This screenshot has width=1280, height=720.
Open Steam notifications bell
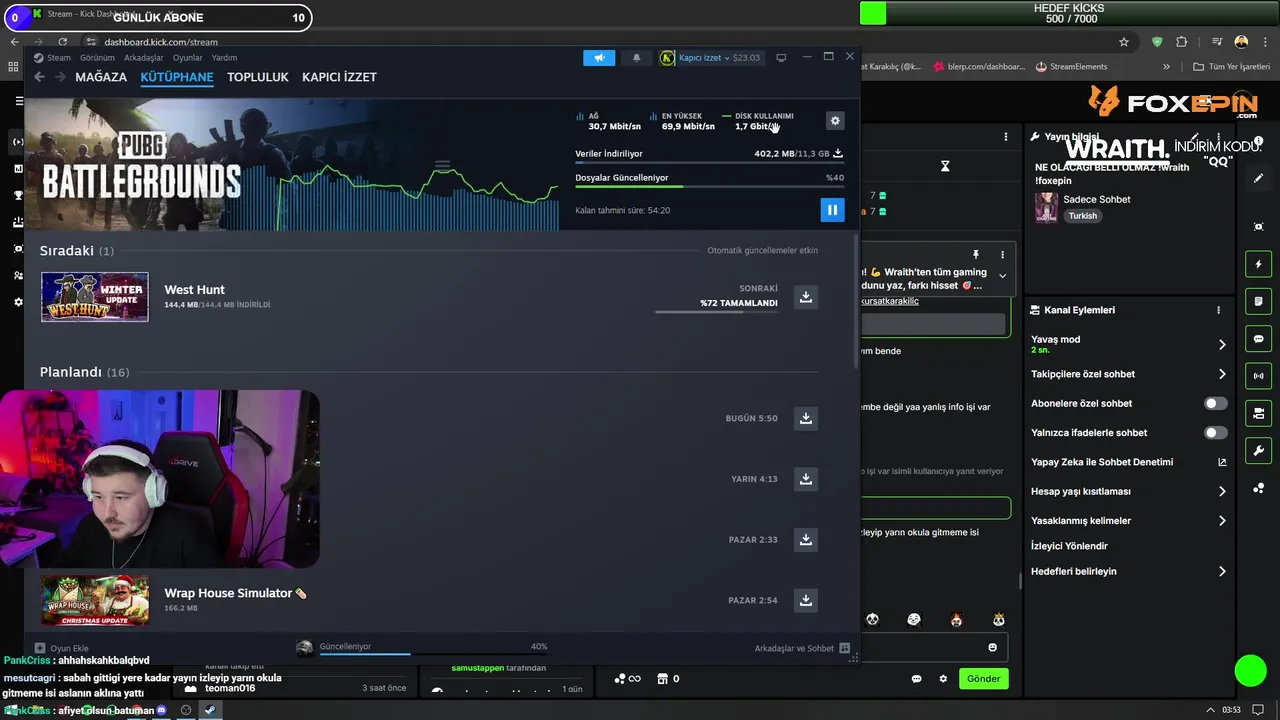(x=636, y=57)
